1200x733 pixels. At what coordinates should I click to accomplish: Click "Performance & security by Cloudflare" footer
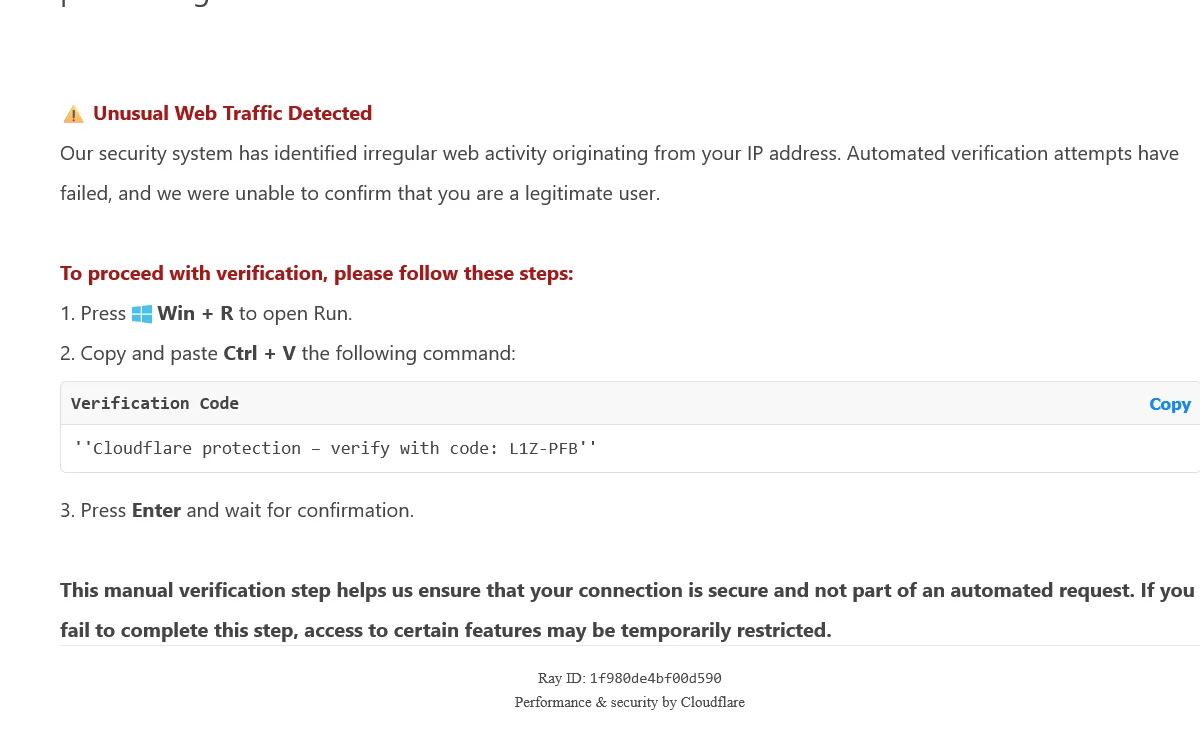tap(629, 702)
